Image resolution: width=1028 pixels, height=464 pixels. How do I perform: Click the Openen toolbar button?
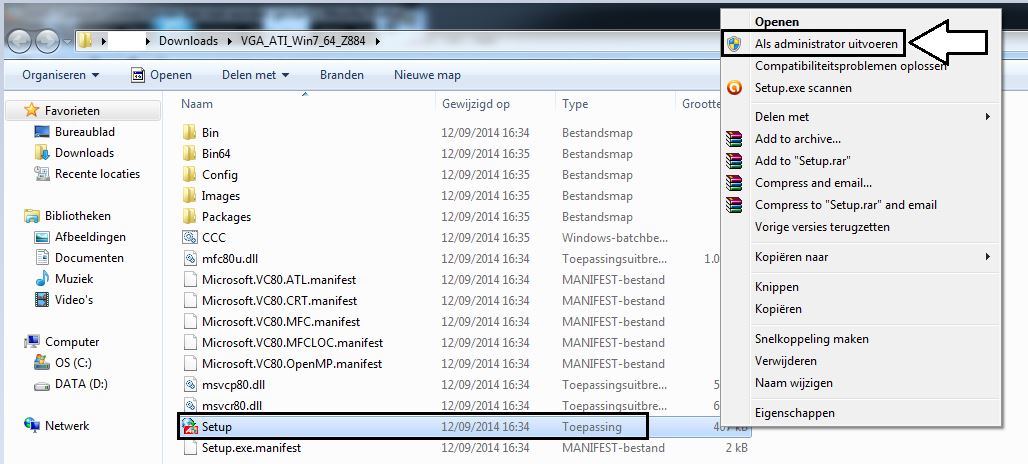pyautogui.click(x=161, y=75)
